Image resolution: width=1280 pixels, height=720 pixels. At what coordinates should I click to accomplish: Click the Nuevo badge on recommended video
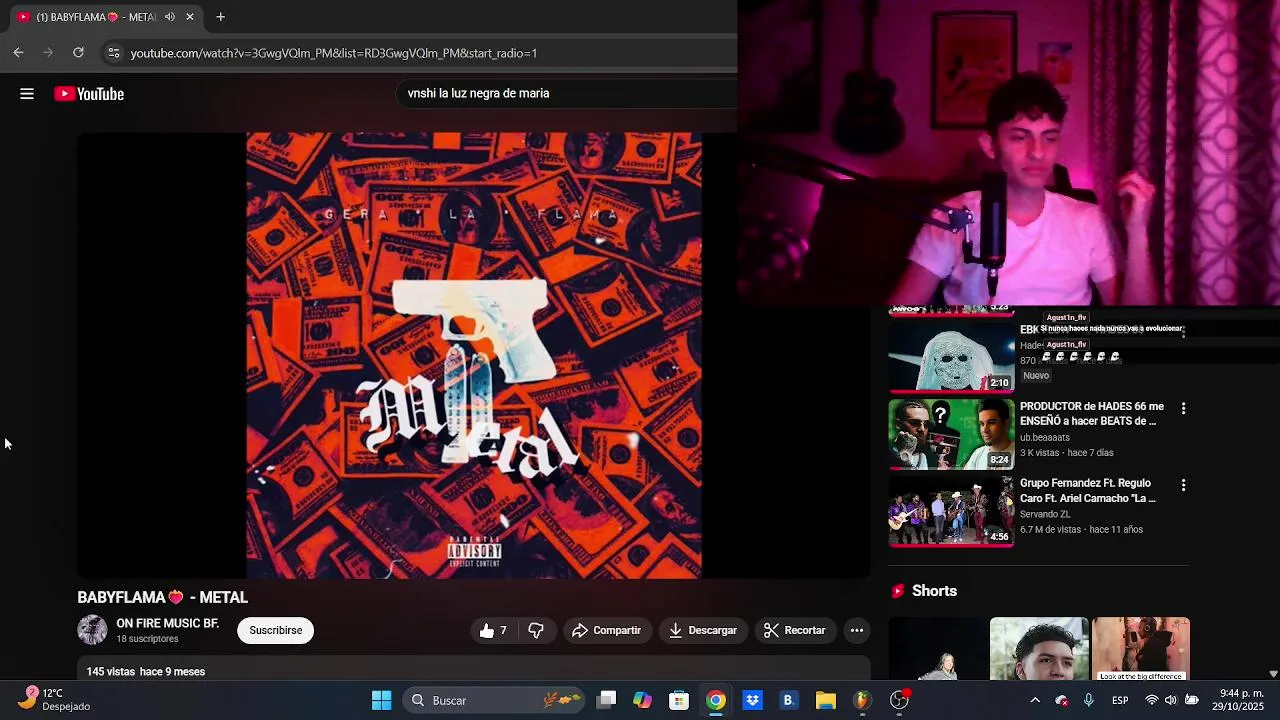point(1036,376)
